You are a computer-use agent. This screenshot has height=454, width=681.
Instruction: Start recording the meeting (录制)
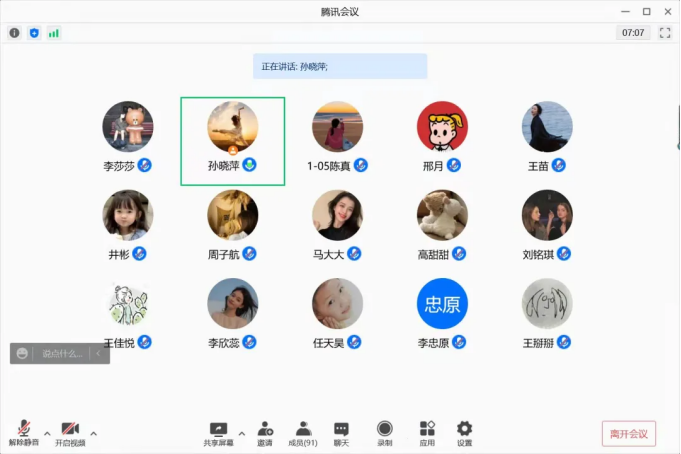coord(385,432)
